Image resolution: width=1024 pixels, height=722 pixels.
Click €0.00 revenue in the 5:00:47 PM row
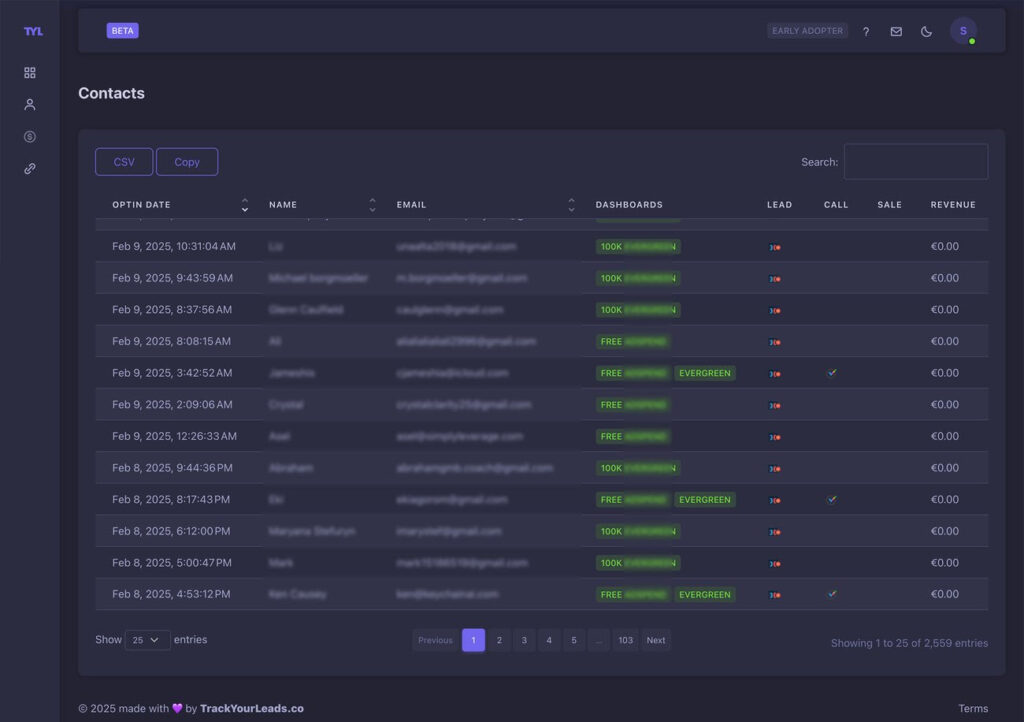[x=944, y=563]
